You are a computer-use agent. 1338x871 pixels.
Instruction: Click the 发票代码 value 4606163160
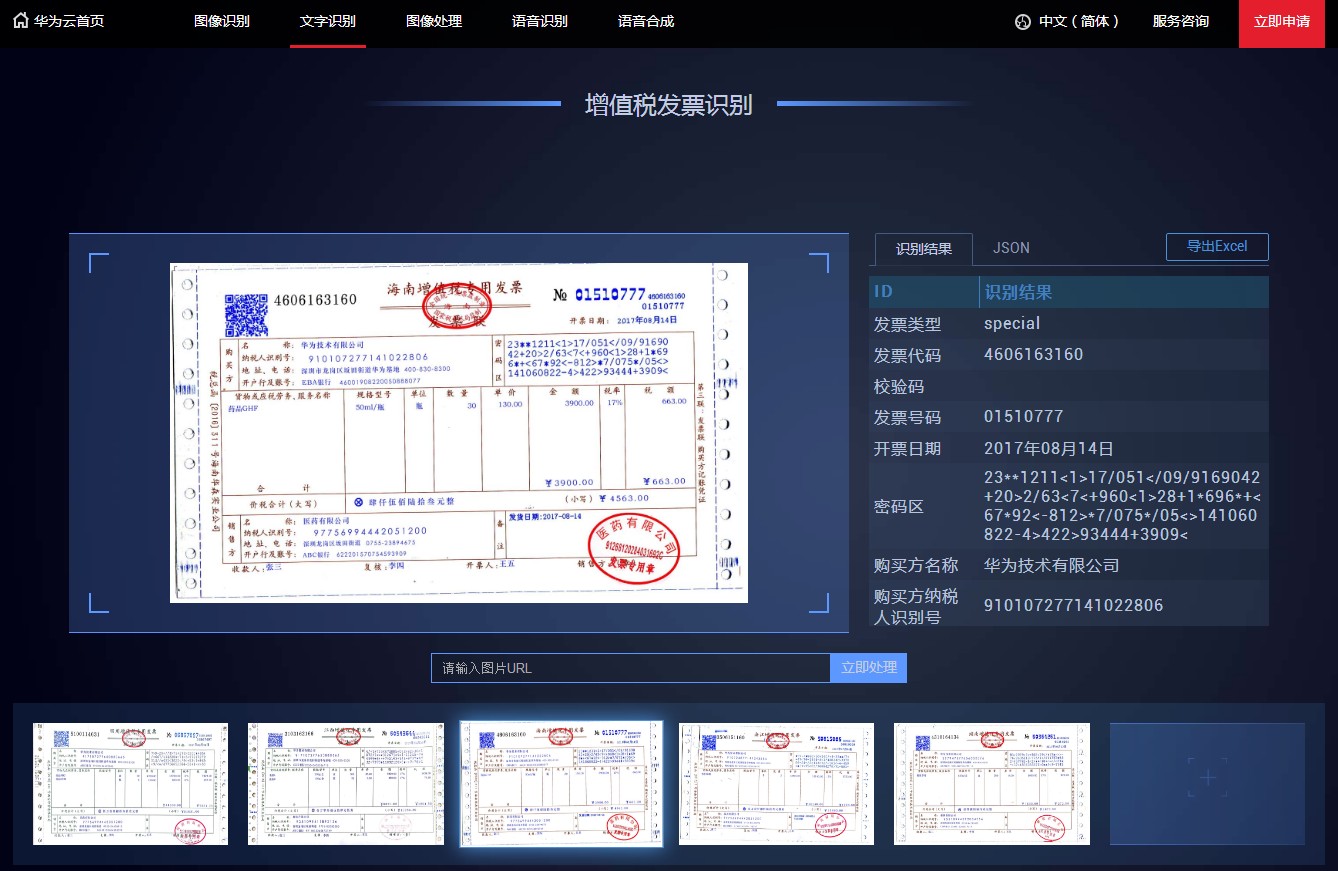1034,355
